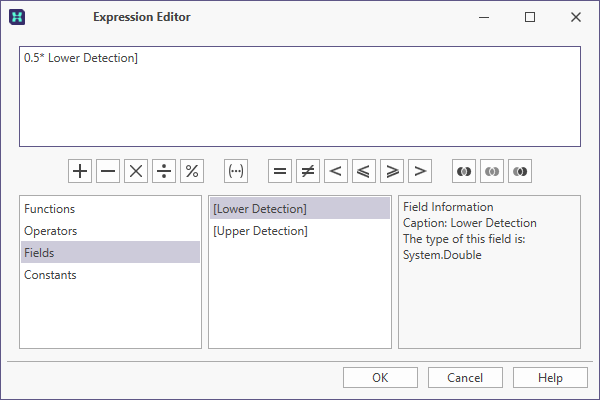
Task: Insert the modulo percent operator
Action: (x=192, y=171)
